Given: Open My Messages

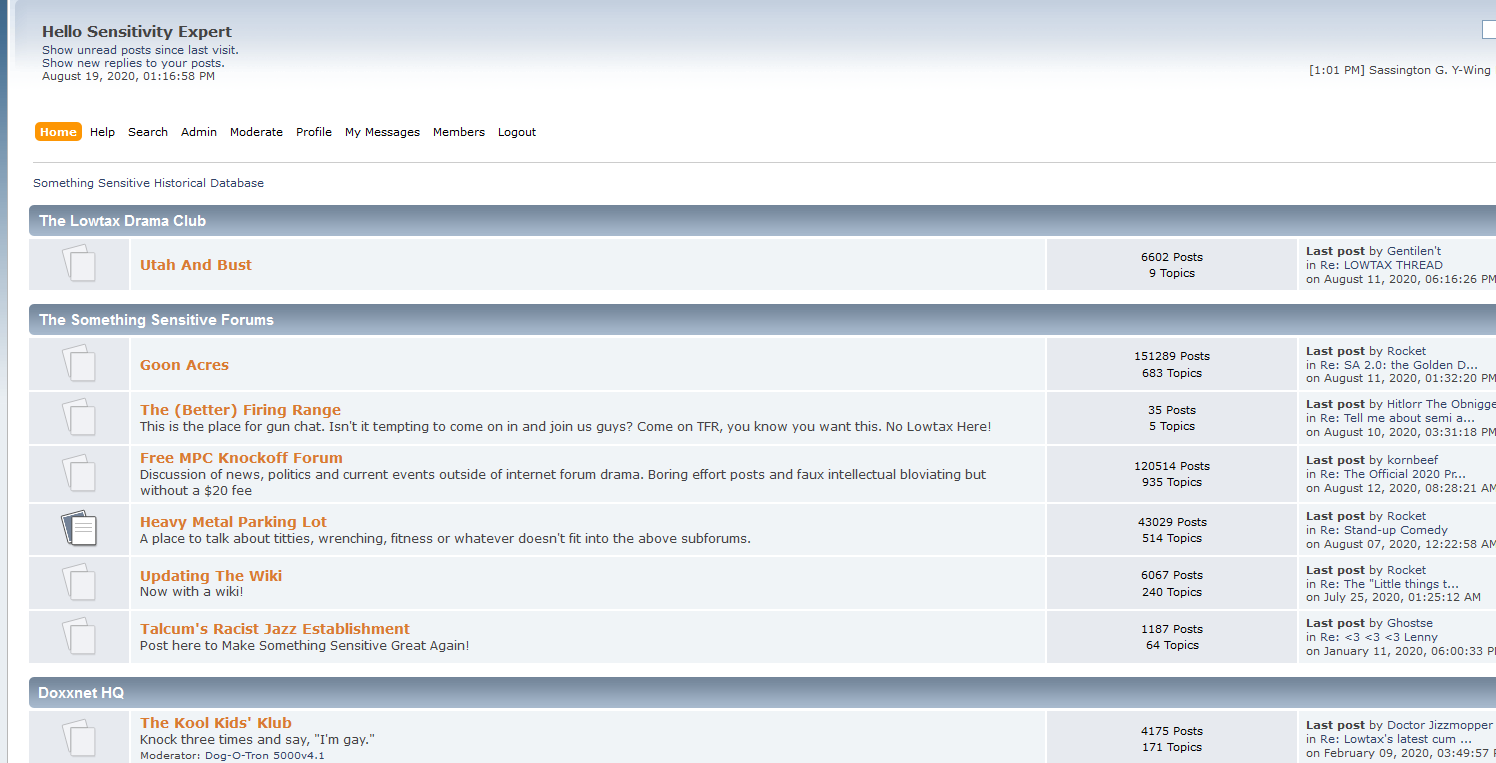Looking at the screenshot, I should [382, 132].
